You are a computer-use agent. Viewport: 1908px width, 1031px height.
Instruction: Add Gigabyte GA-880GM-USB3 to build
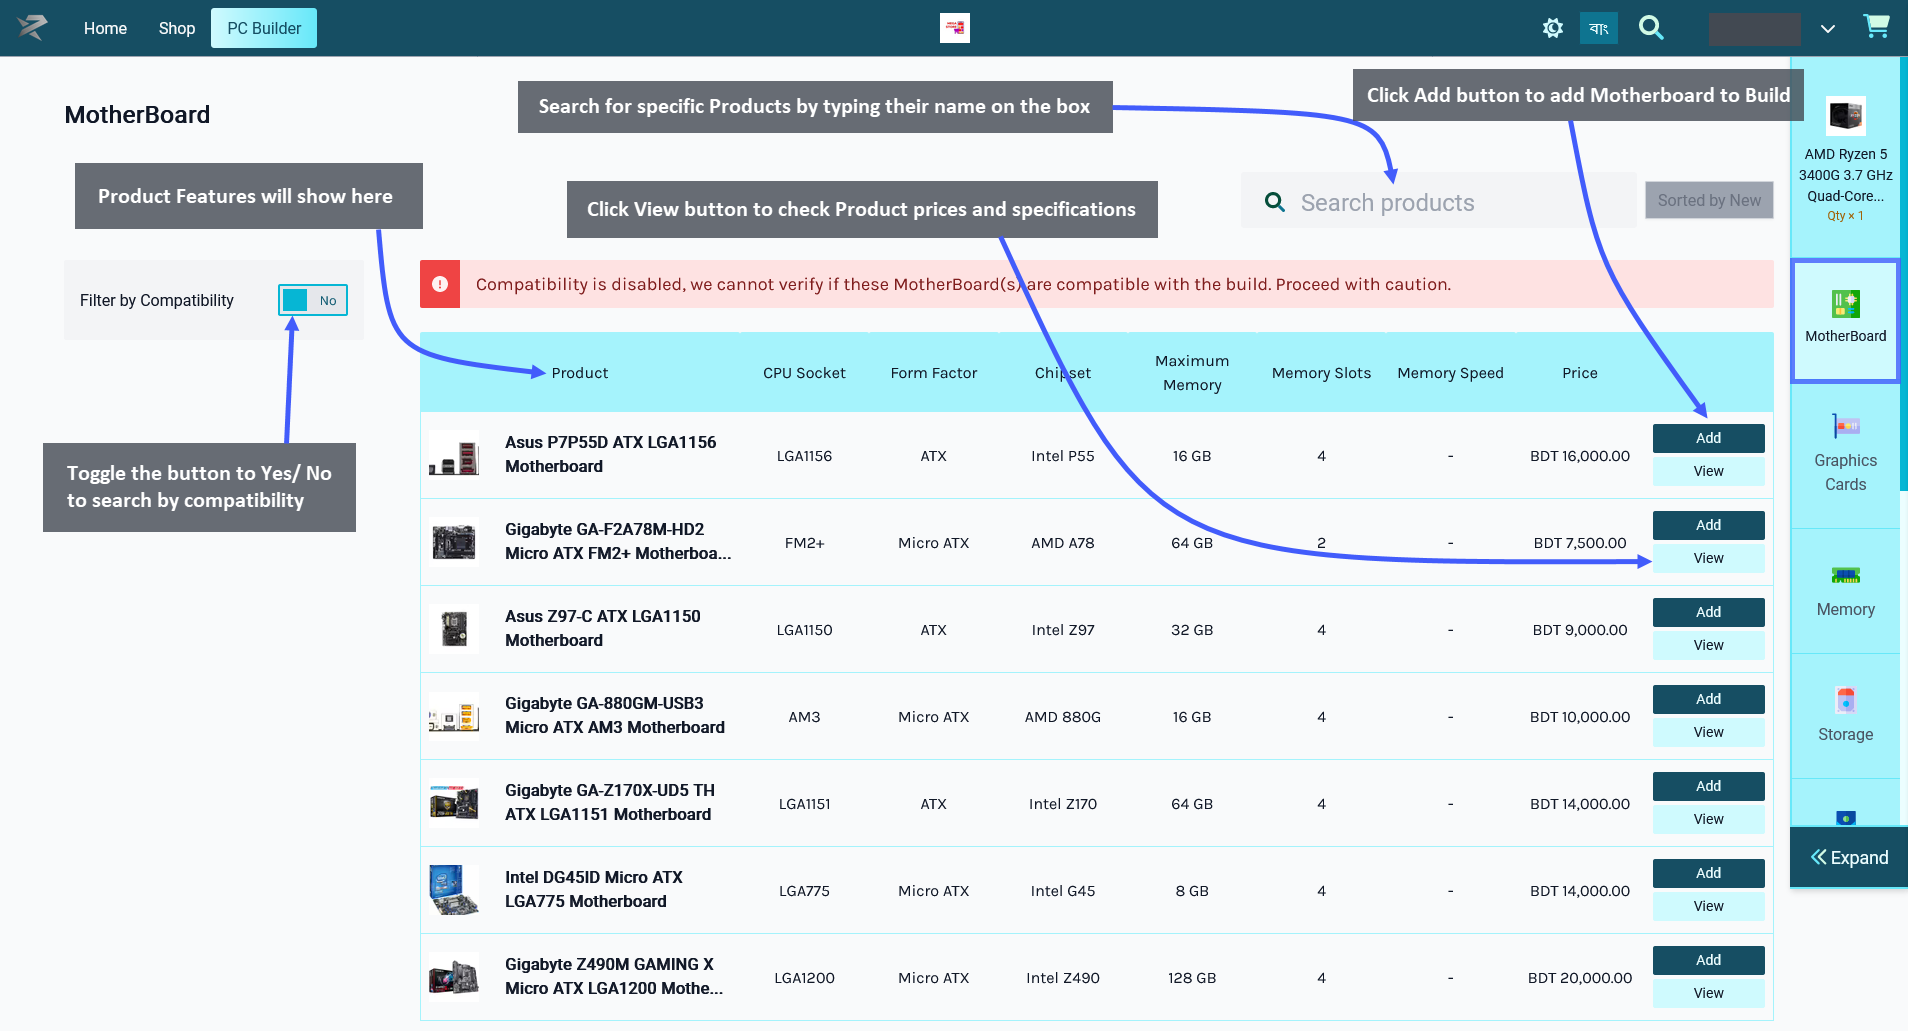click(x=1708, y=699)
